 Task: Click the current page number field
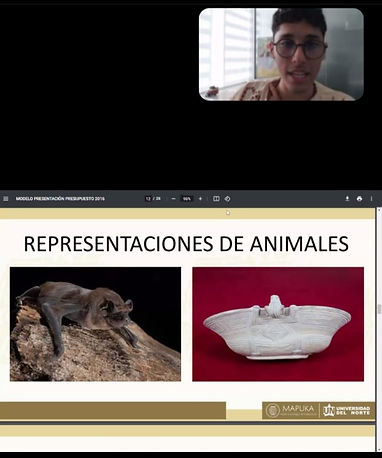(x=148, y=199)
